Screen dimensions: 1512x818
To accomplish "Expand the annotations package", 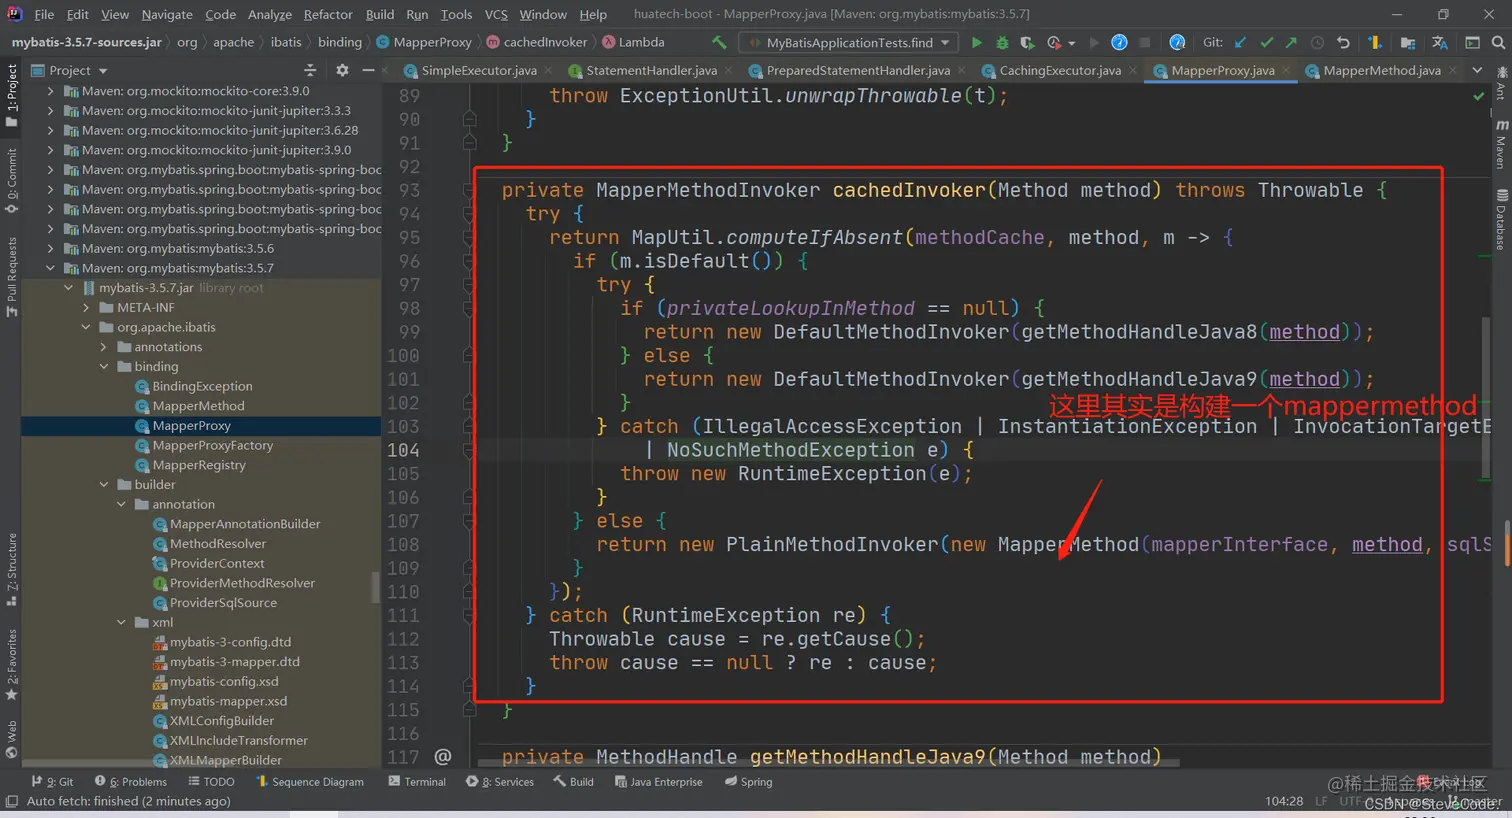I will point(103,347).
